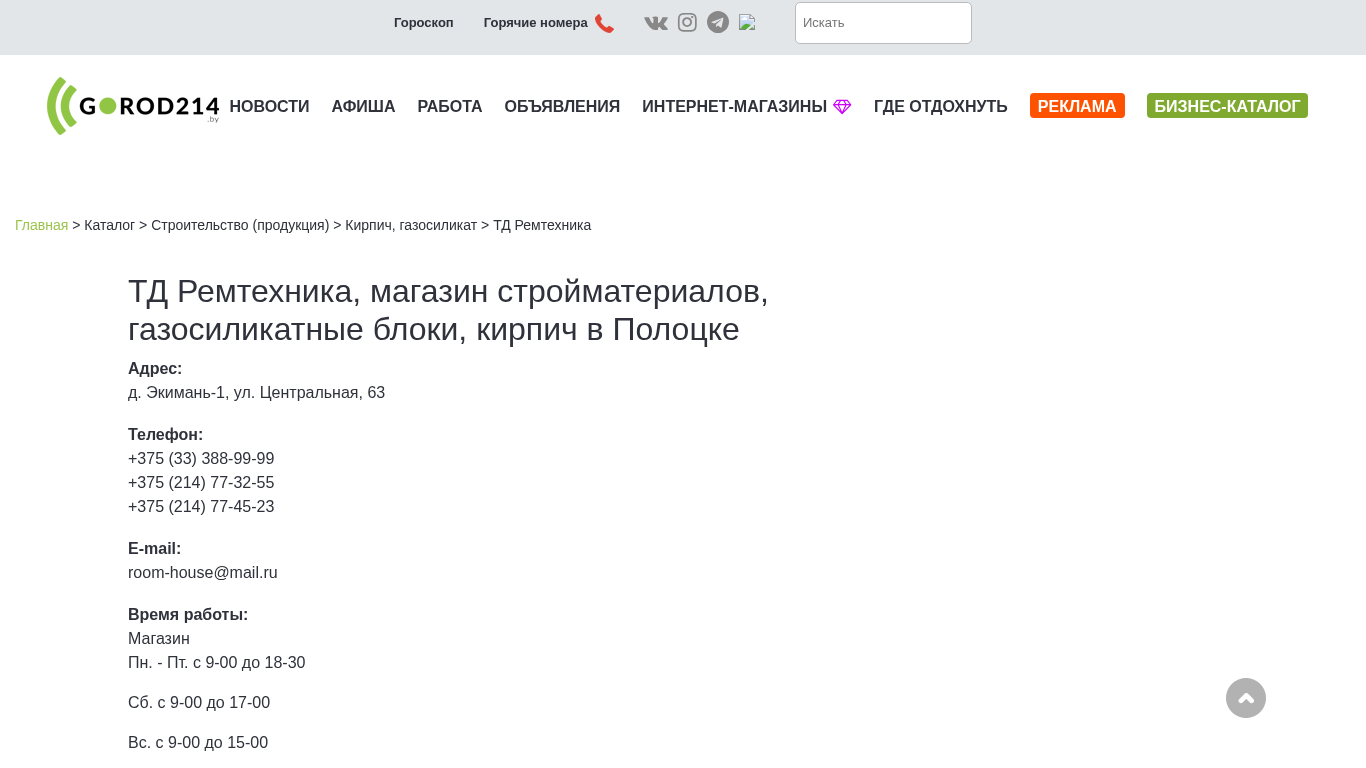1366x768 pixels.
Task: Click the scroll-to-top arrow button
Action: click(1246, 698)
